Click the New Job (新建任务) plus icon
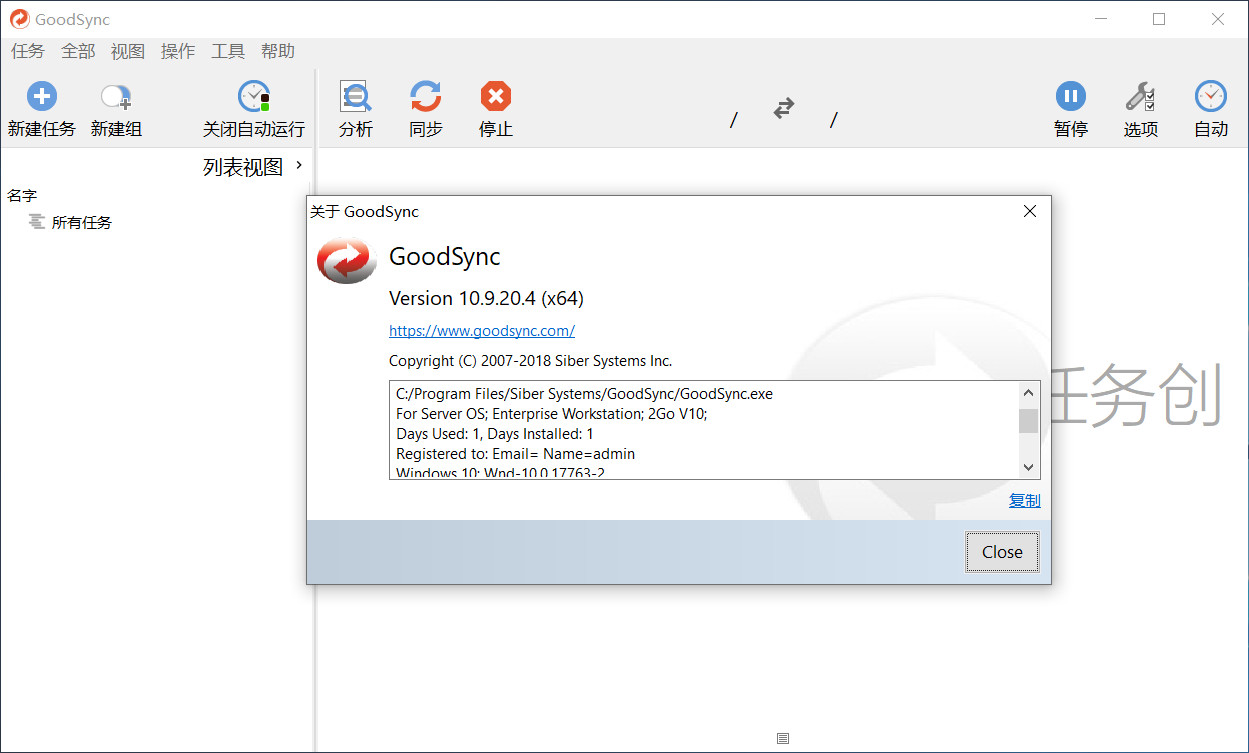Screen dimensions: 1249x753 [41, 97]
